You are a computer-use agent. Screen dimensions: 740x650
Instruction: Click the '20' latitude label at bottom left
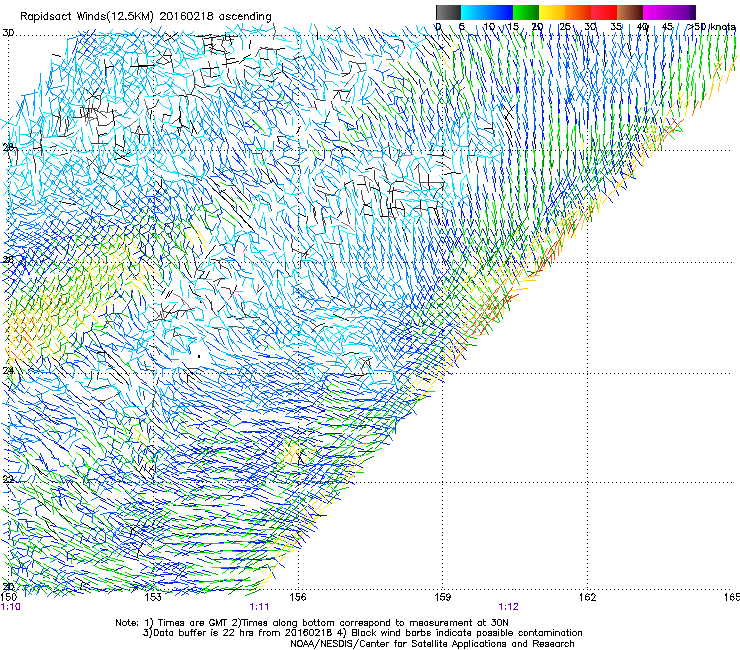(8, 586)
